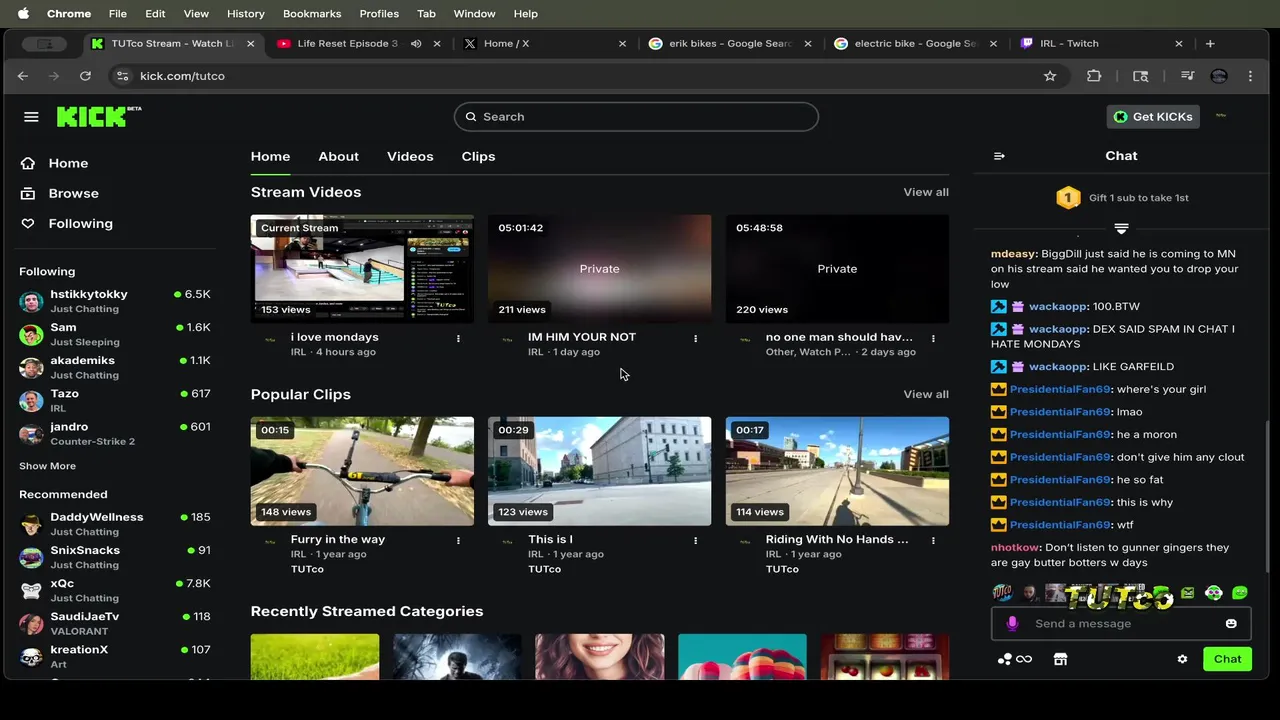The image size is (1280, 720).
Task: Open the Profiles menu in the menu bar
Action: coord(379,14)
